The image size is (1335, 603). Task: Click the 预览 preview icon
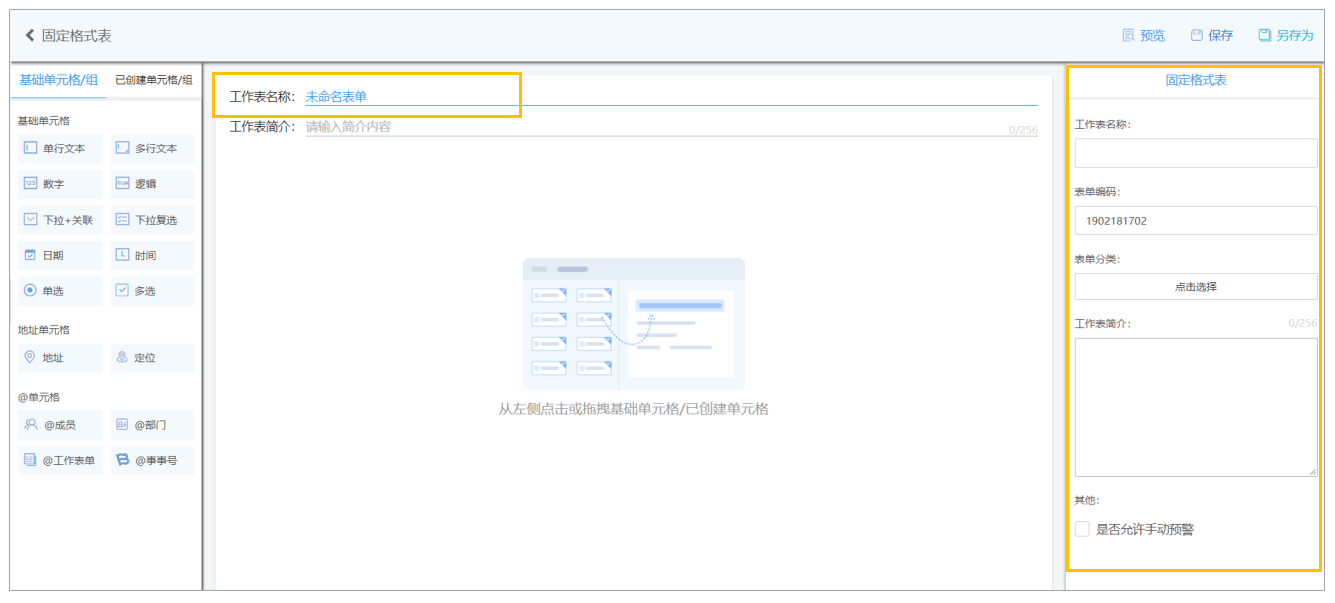tap(1128, 36)
